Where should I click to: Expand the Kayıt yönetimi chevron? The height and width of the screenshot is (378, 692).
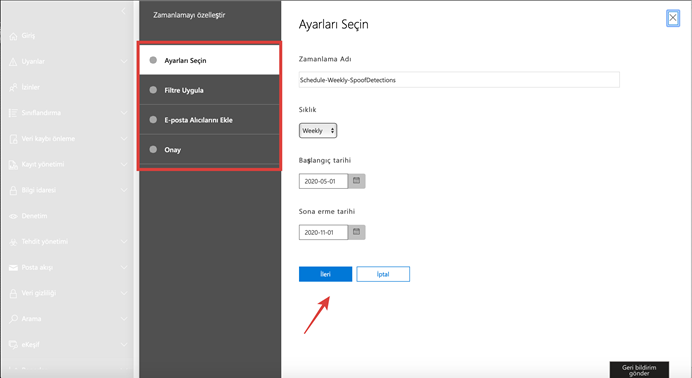(x=124, y=164)
